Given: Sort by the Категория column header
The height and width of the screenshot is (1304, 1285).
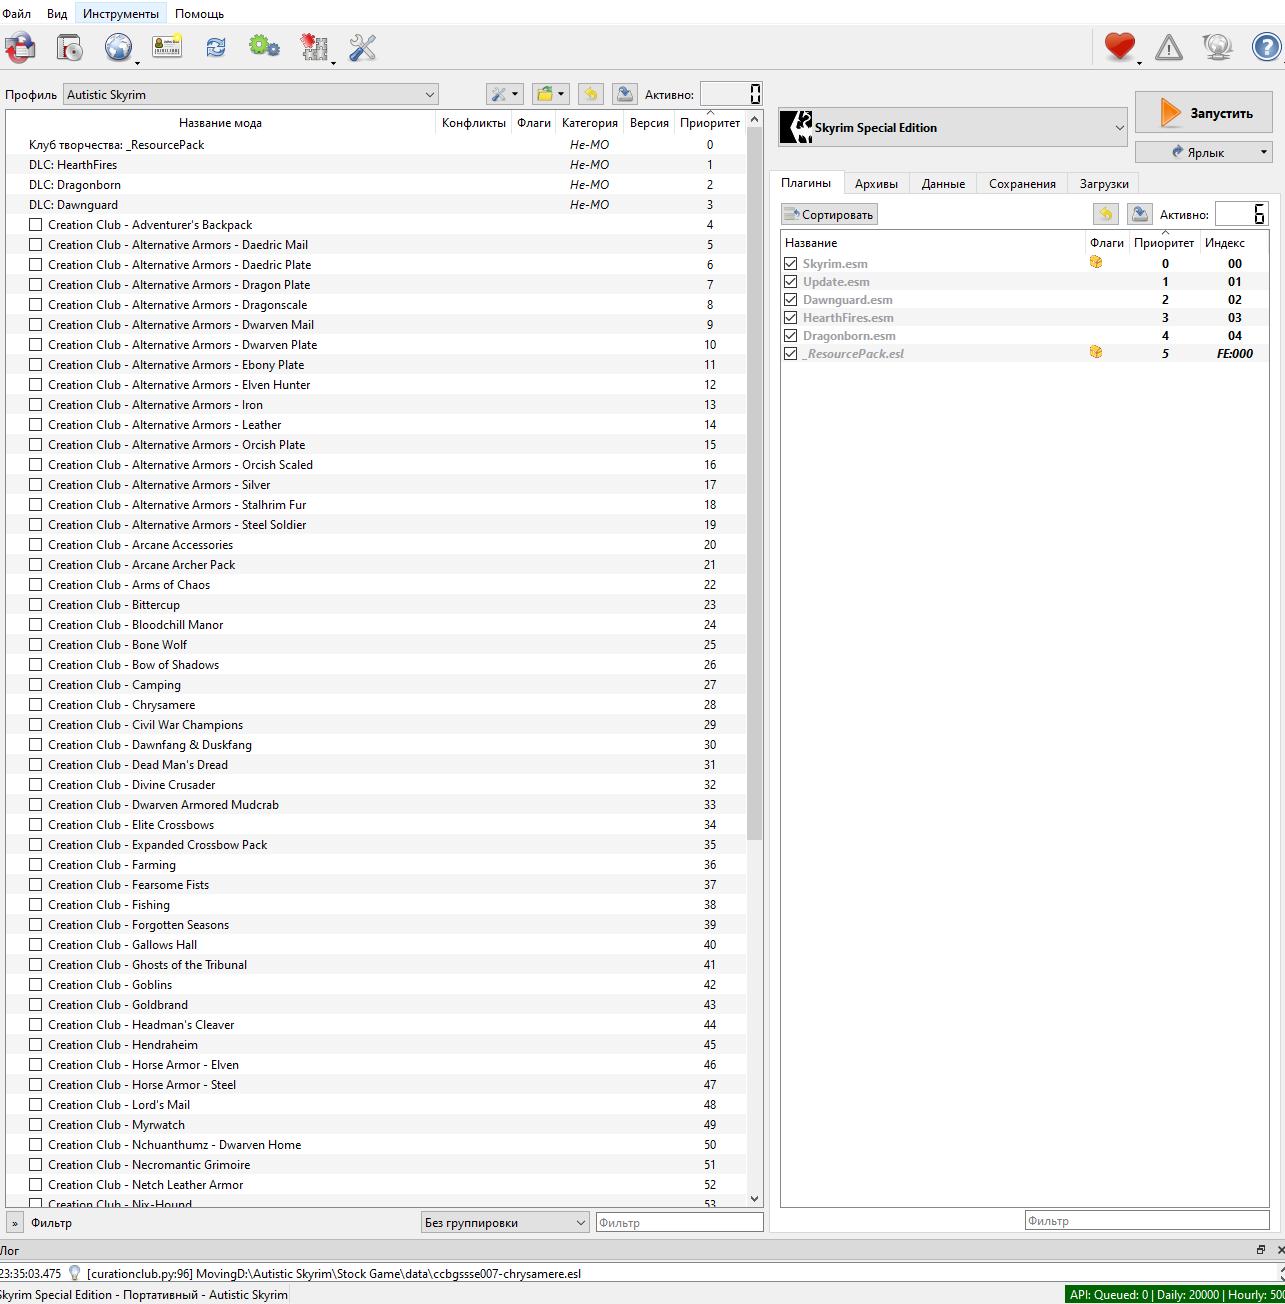Looking at the screenshot, I should coord(590,122).
